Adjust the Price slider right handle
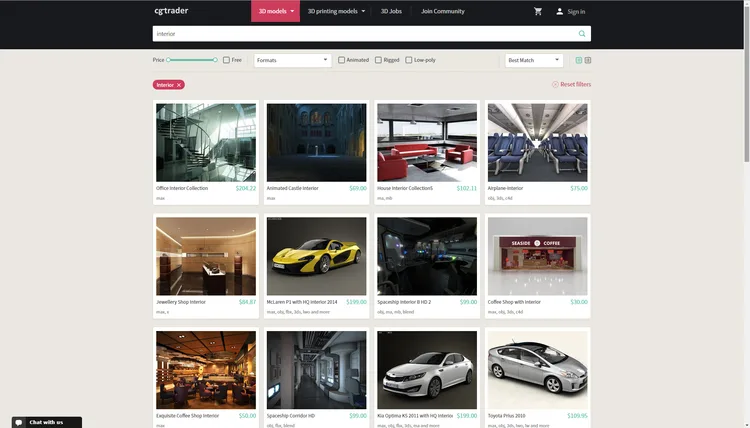Viewport: 750px width, 428px height. pos(215,60)
